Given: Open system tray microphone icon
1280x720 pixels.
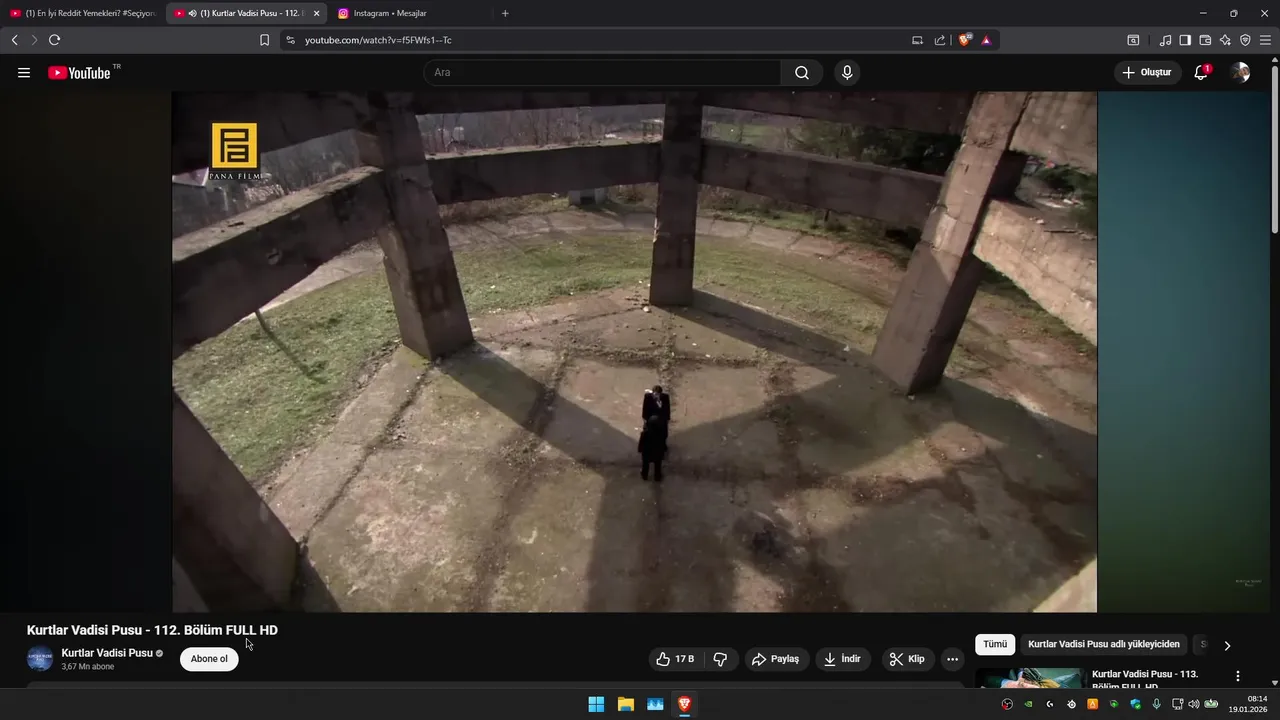Looking at the screenshot, I should (1156, 704).
